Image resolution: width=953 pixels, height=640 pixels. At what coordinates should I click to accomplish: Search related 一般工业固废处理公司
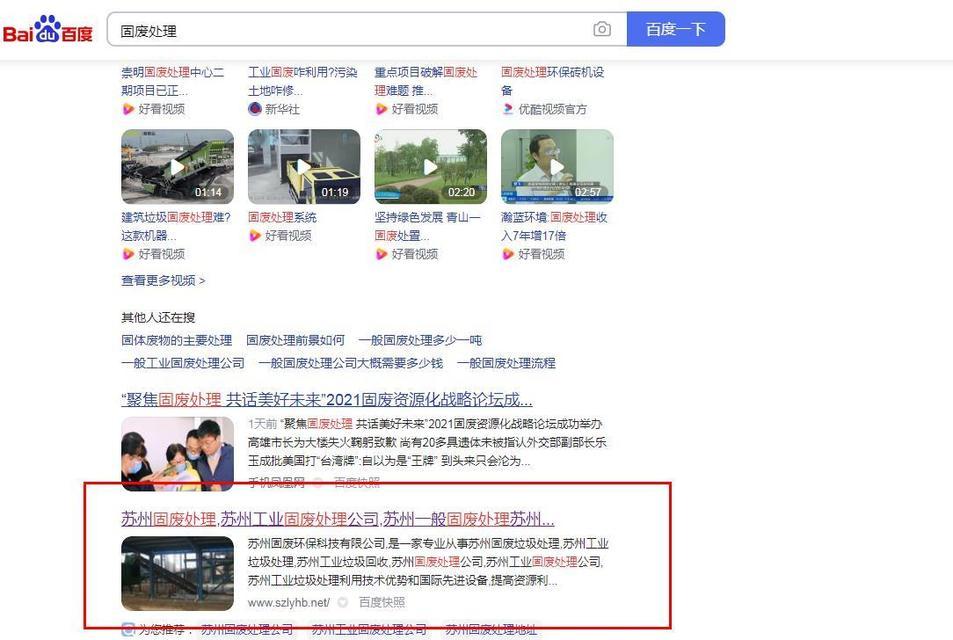182,363
